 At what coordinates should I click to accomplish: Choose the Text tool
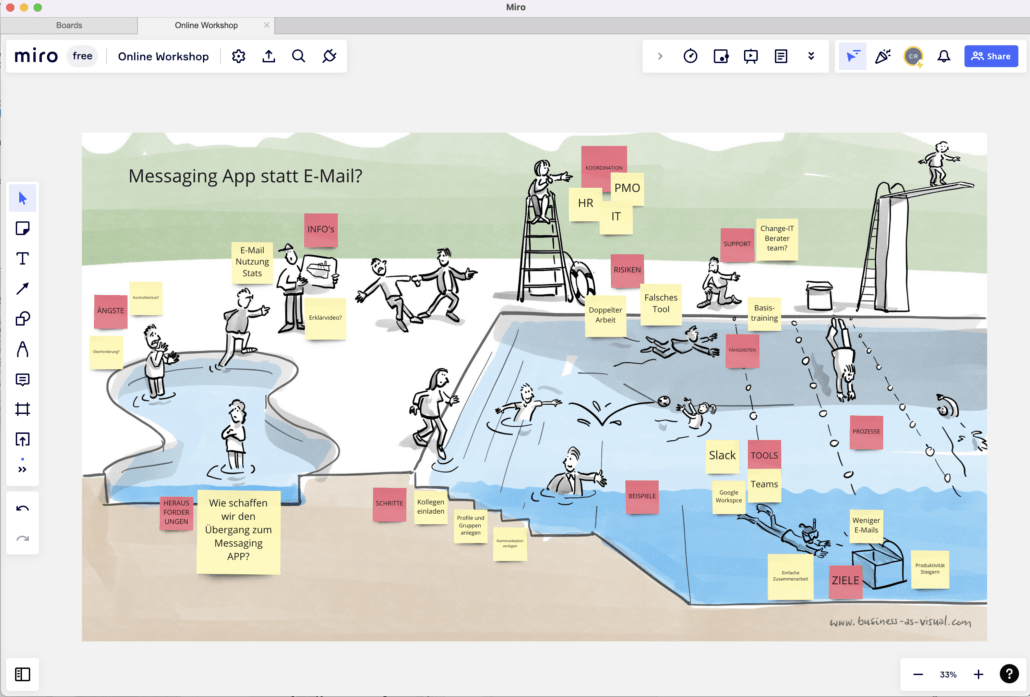tap(23, 258)
